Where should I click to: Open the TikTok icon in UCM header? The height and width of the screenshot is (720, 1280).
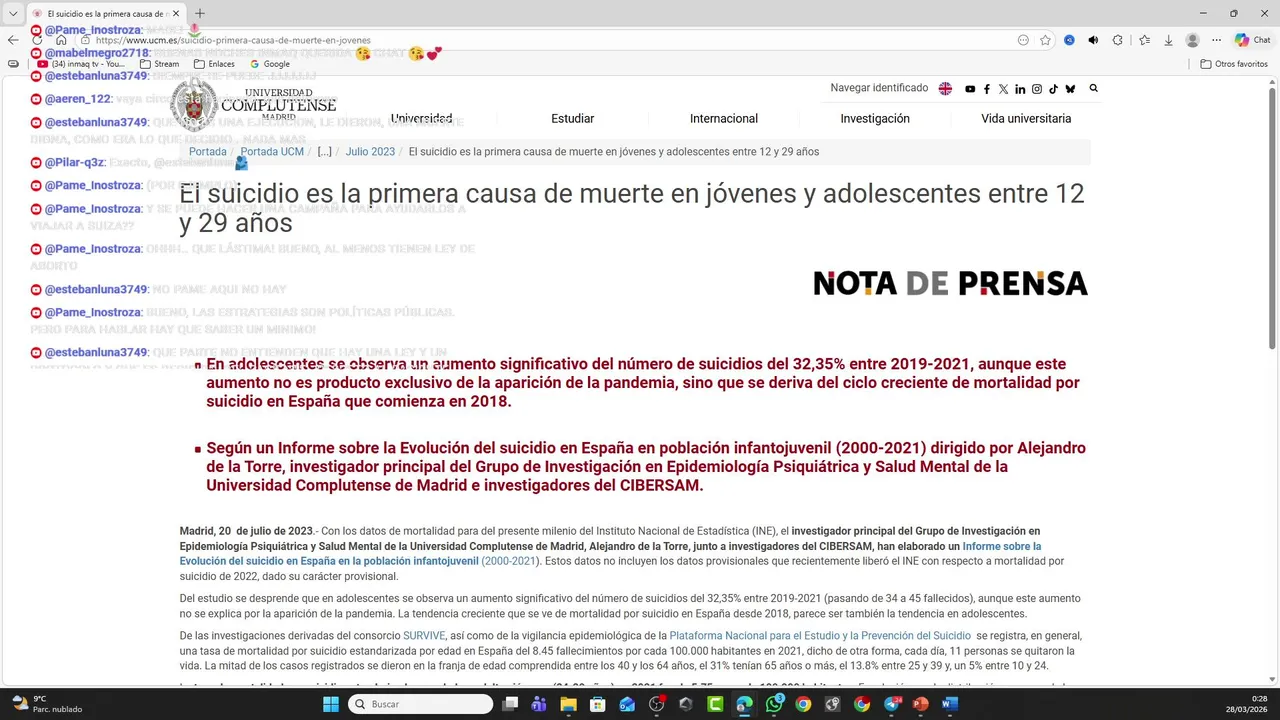point(1053,89)
